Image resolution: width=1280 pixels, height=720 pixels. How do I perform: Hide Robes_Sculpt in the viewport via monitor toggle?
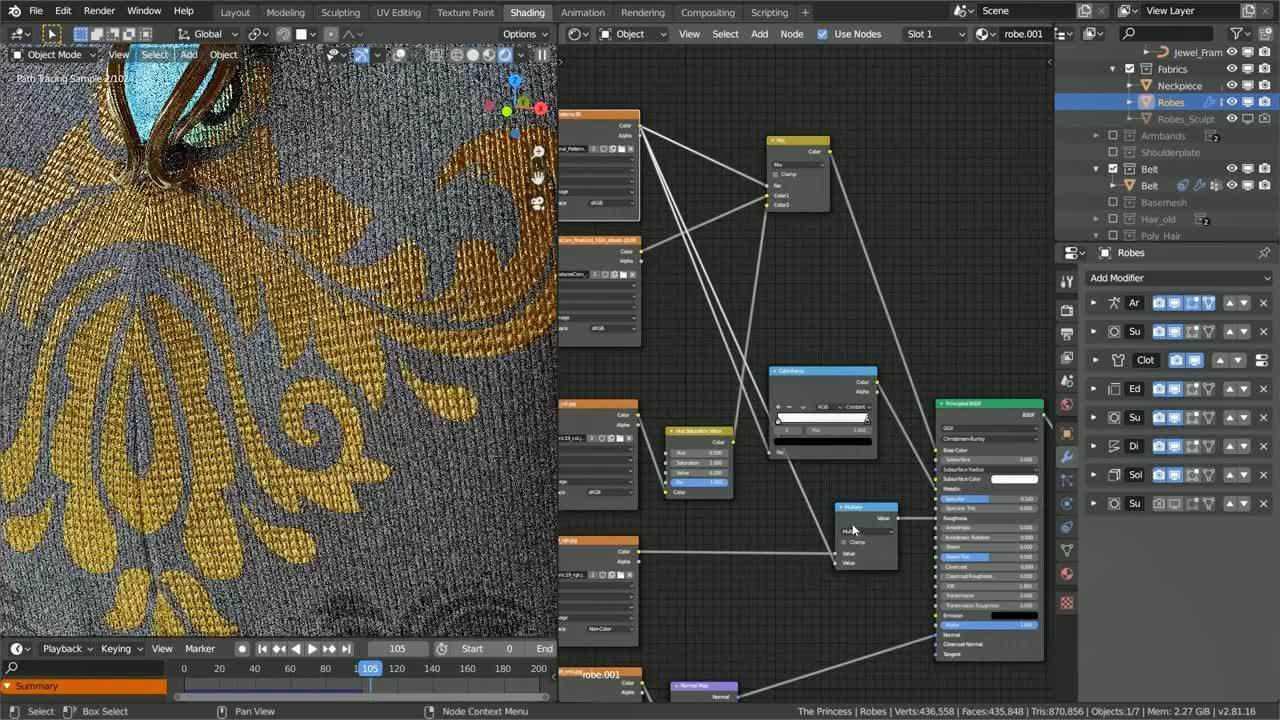1247,119
